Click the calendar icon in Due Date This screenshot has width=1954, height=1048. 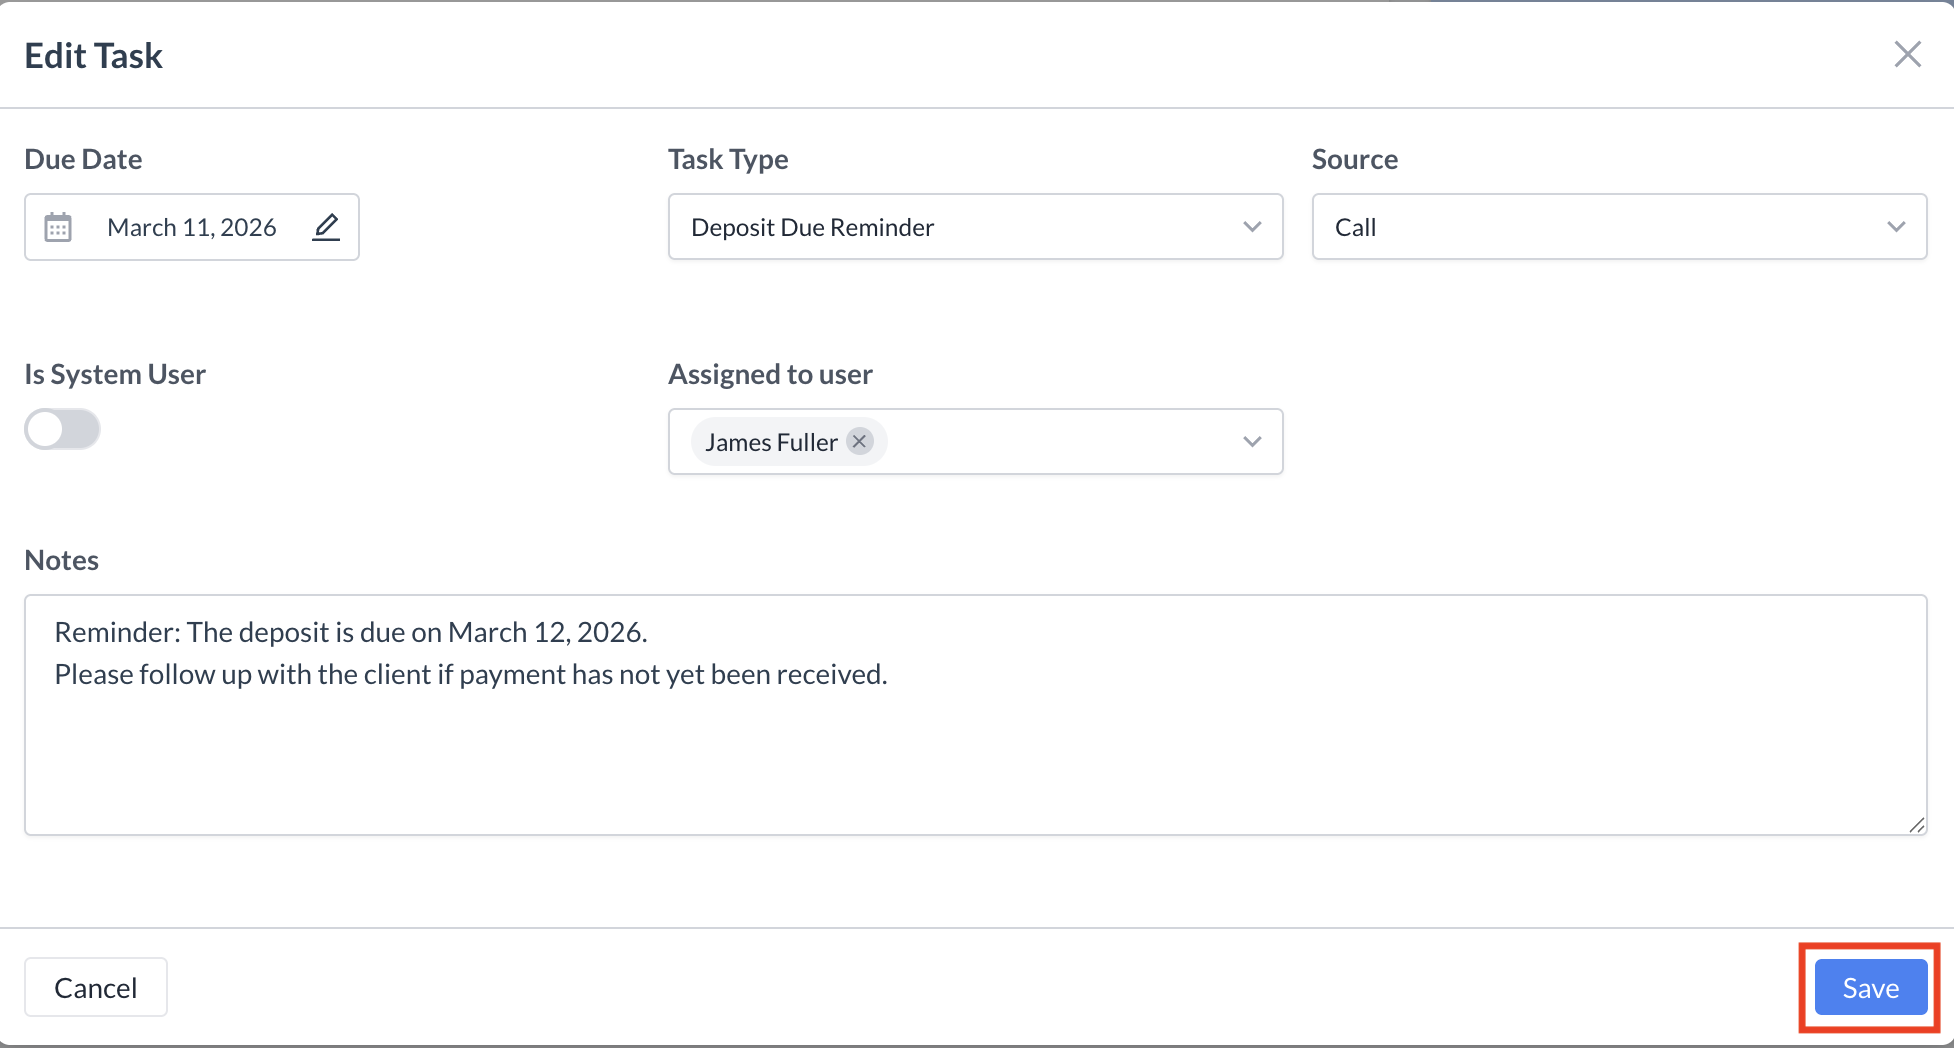[x=58, y=228]
